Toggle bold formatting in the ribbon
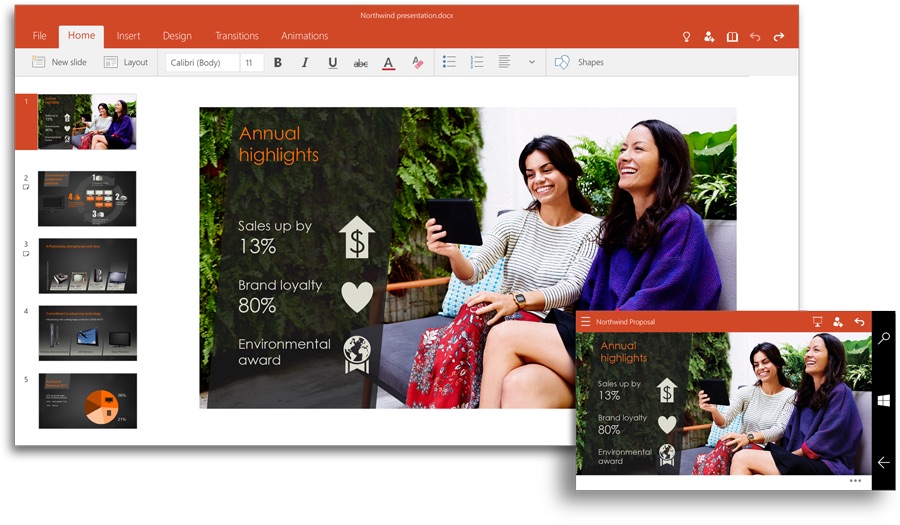900x525 pixels. point(278,62)
